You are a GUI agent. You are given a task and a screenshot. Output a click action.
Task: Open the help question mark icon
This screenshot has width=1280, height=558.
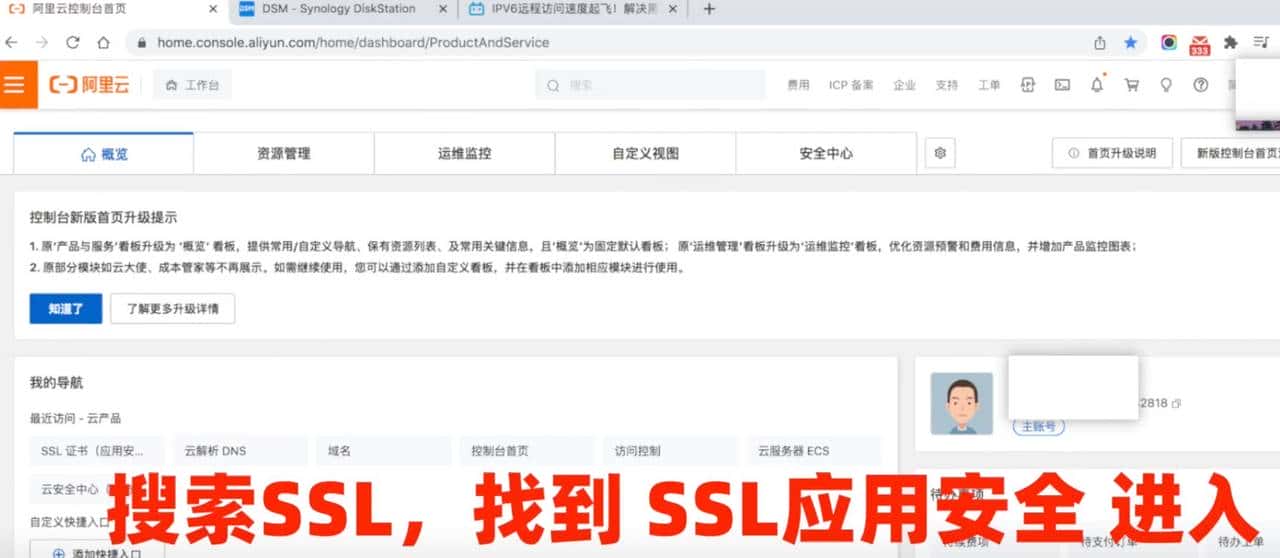point(1201,85)
